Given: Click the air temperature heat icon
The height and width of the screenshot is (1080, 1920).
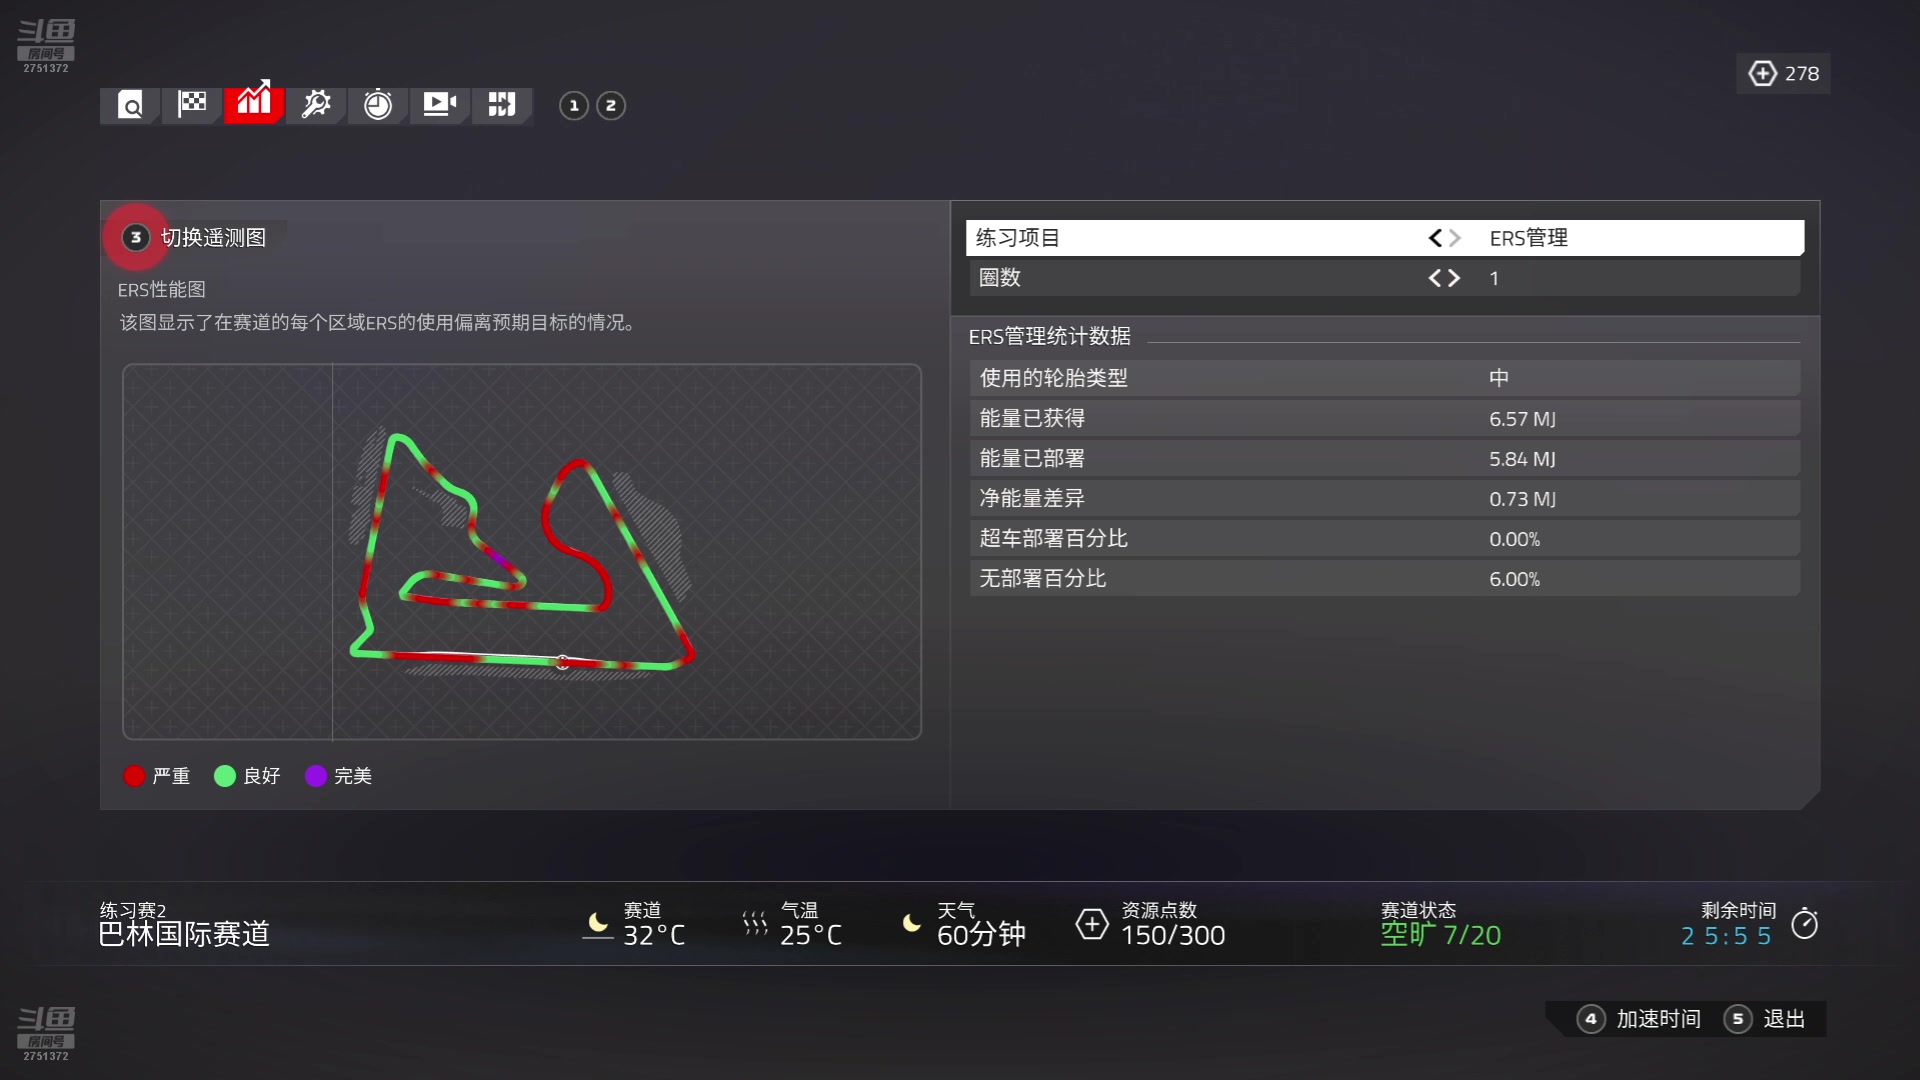Looking at the screenshot, I should 755,923.
